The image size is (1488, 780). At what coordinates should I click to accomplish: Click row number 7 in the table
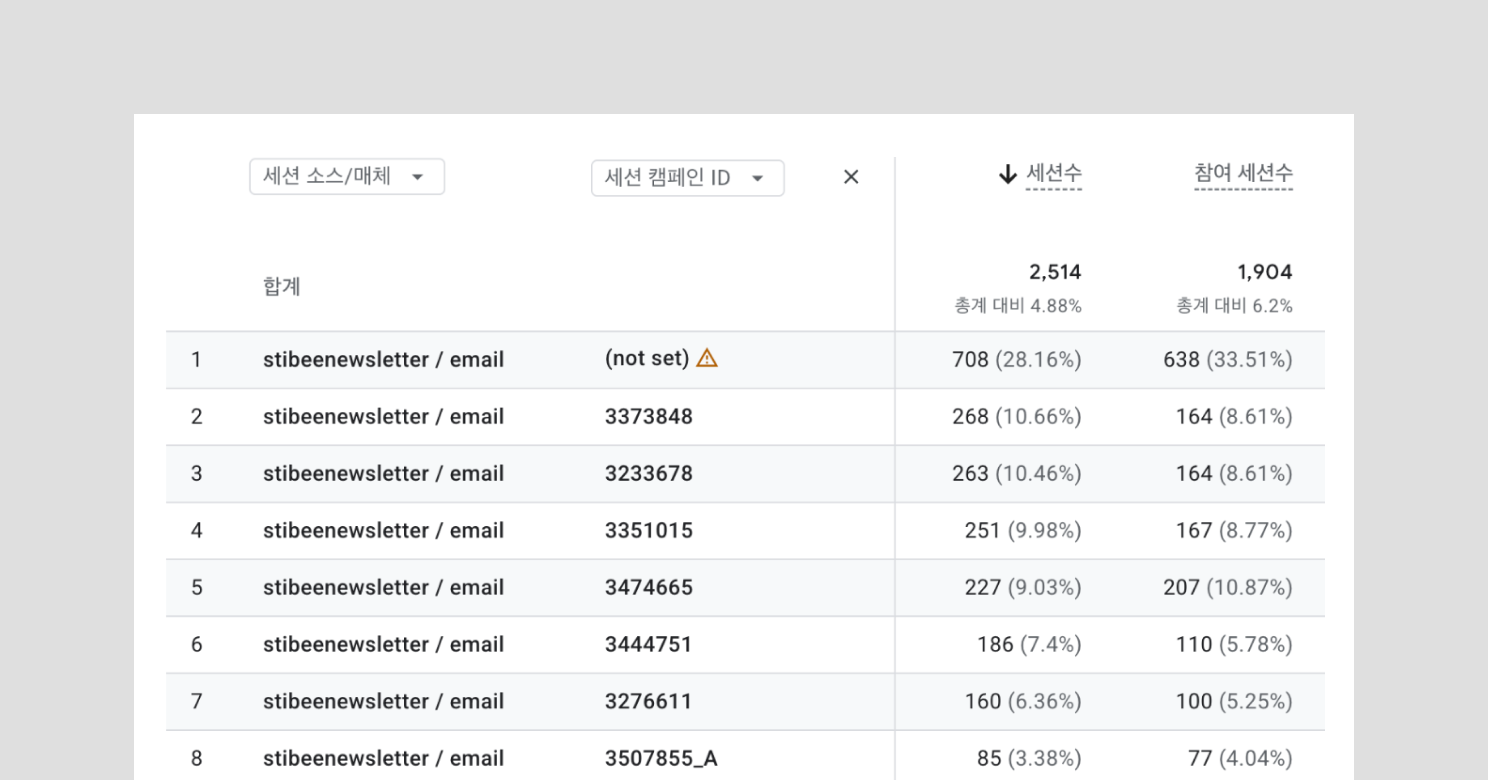(x=196, y=701)
